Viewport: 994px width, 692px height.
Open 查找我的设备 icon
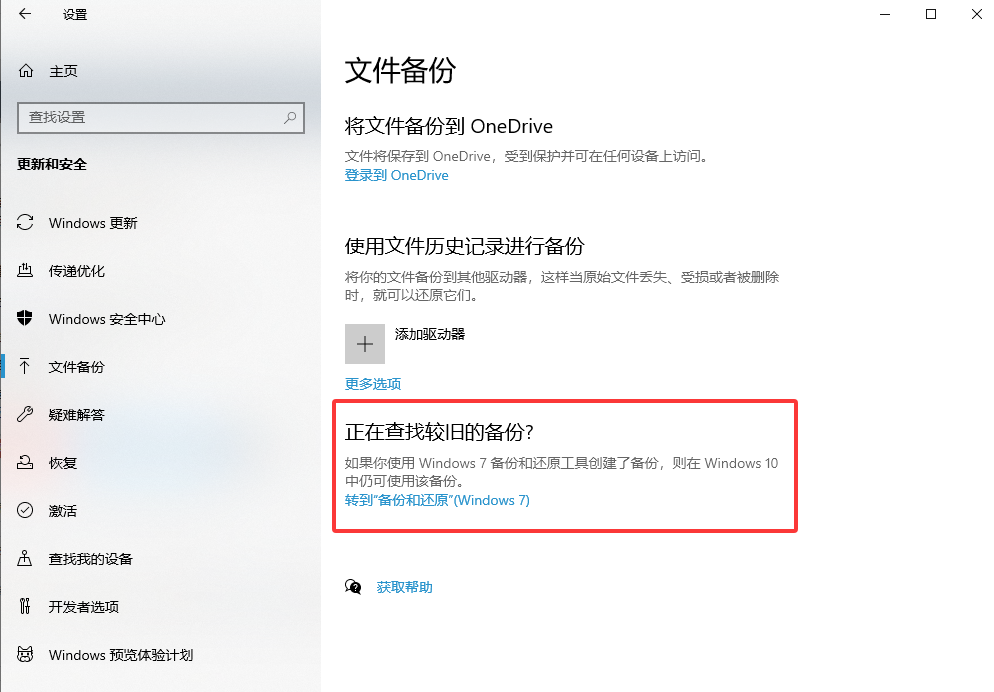click(25, 558)
